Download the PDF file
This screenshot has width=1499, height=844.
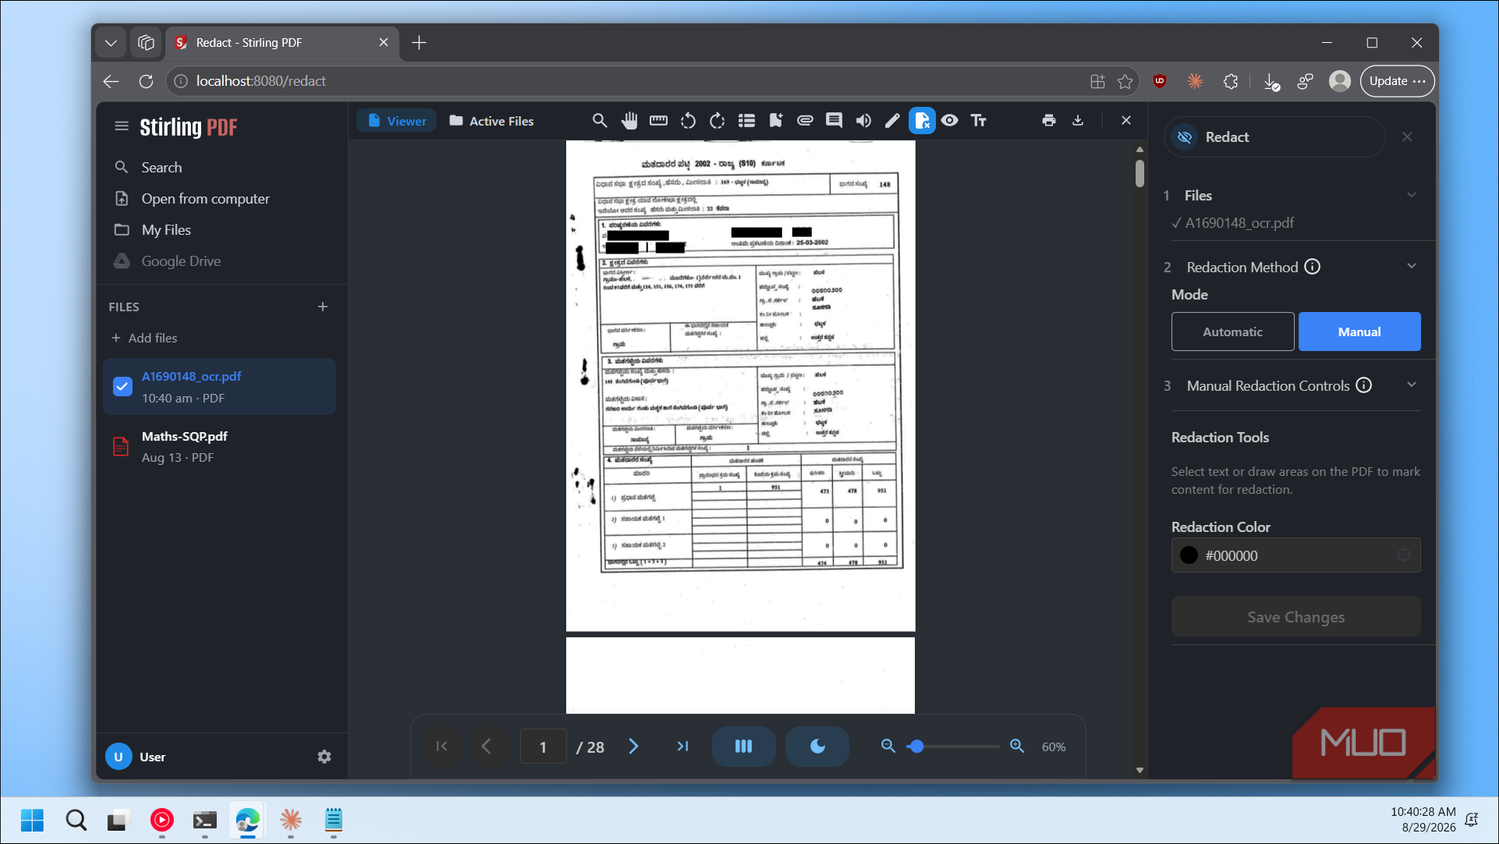pyautogui.click(x=1078, y=120)
